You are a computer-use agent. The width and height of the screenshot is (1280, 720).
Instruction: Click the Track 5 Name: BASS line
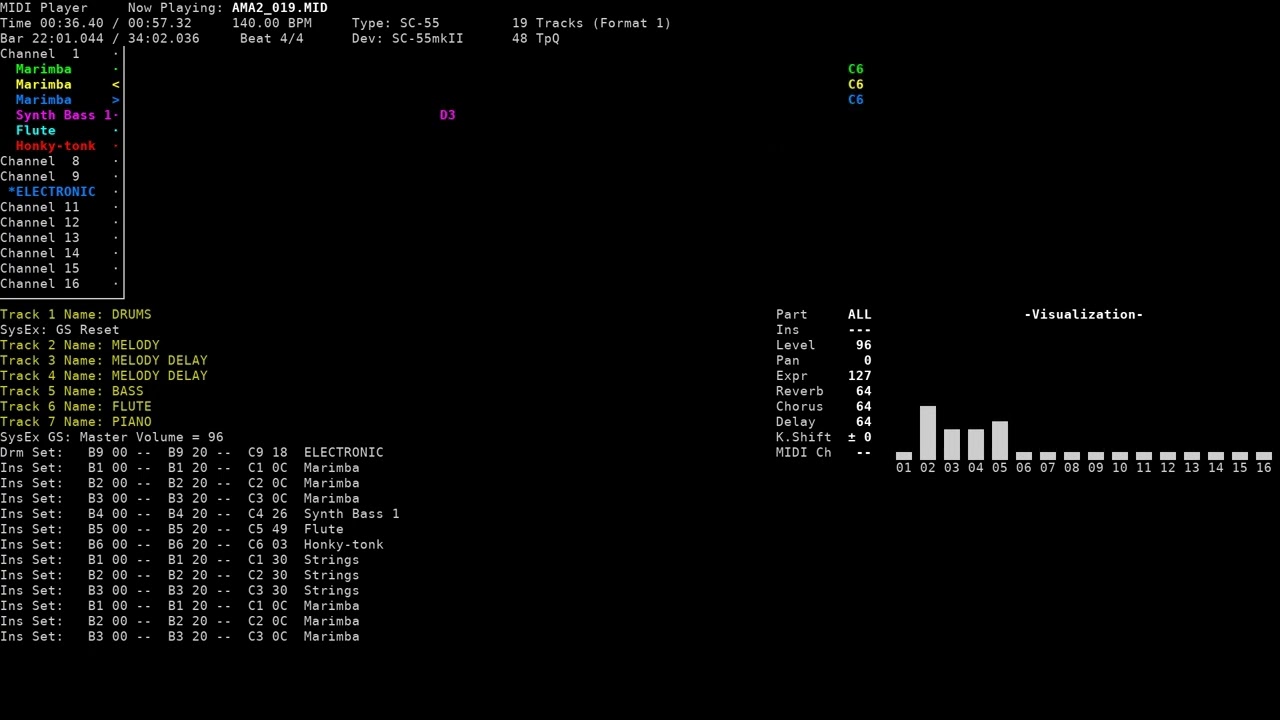[72, 391]
